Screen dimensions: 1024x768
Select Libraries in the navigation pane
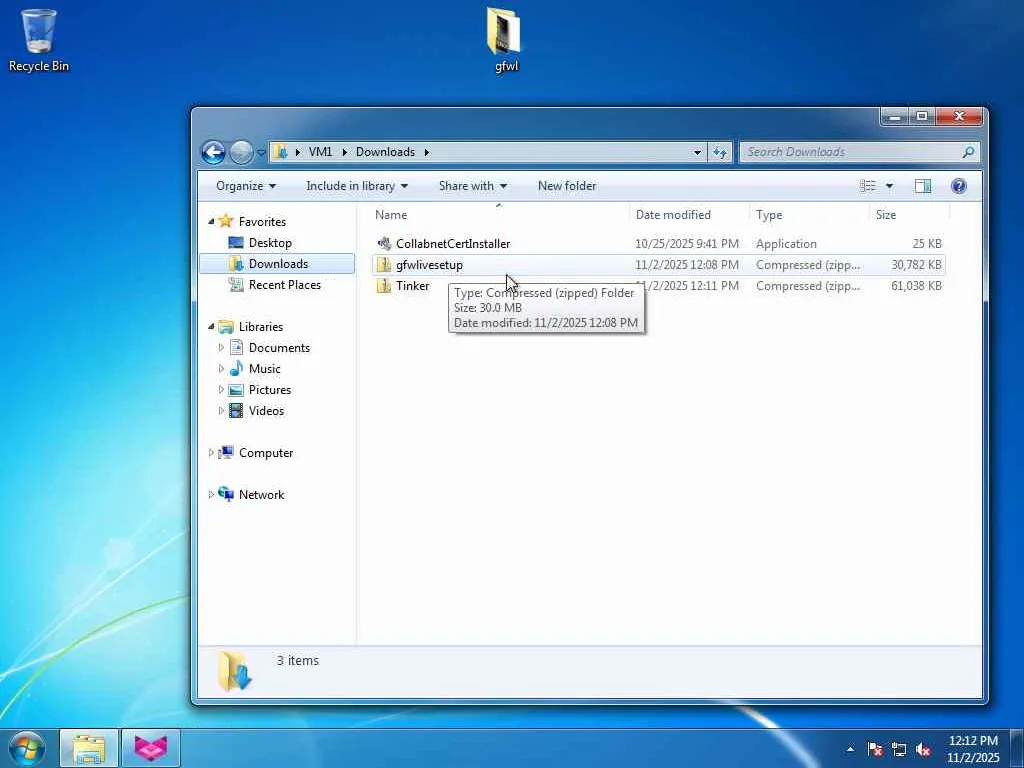261,327
